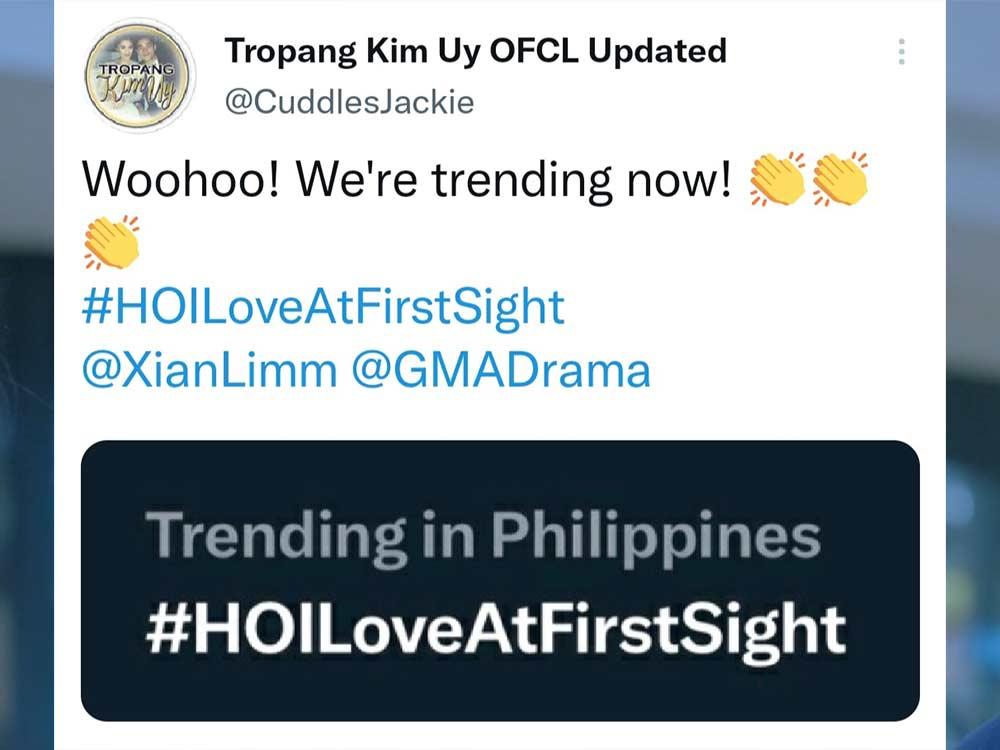Visit the @XianLimm mention
This screenshot has width=1000, height=750.
point(210,370)
